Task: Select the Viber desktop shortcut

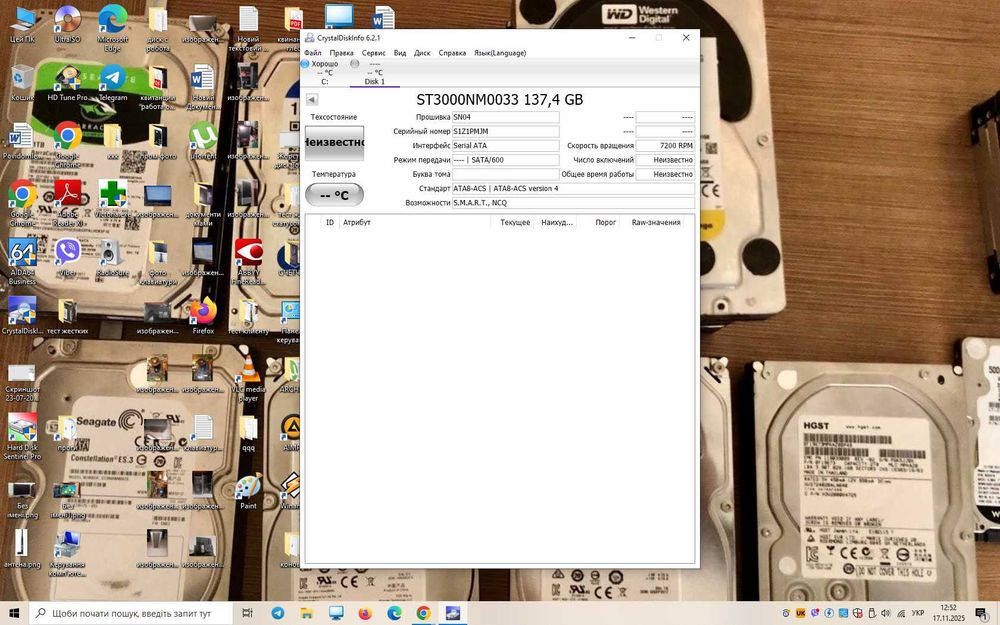Action: coord(68,258)
